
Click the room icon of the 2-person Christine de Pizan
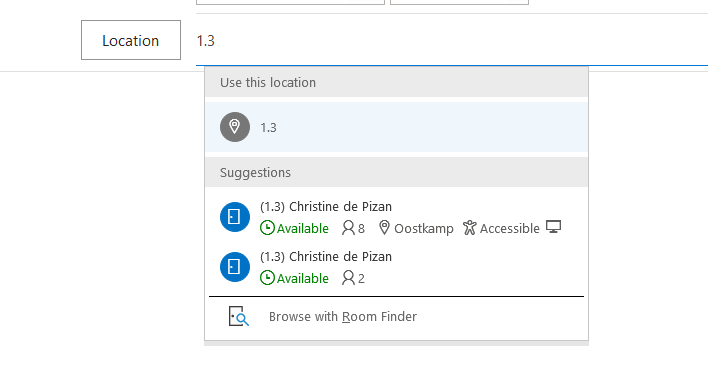(235, 267)
